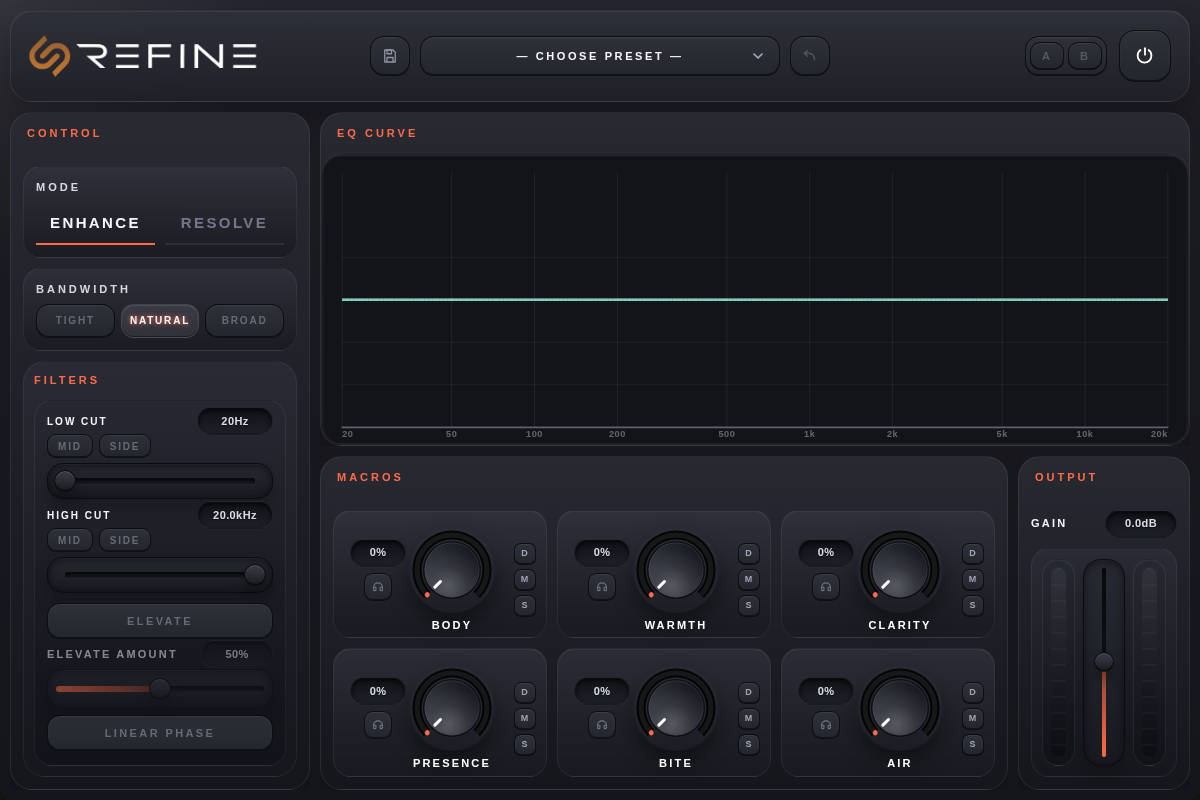1200x800 pixels.
Task: Solo-listen the Clarity band headphone icon
Action: pos(826,587)
